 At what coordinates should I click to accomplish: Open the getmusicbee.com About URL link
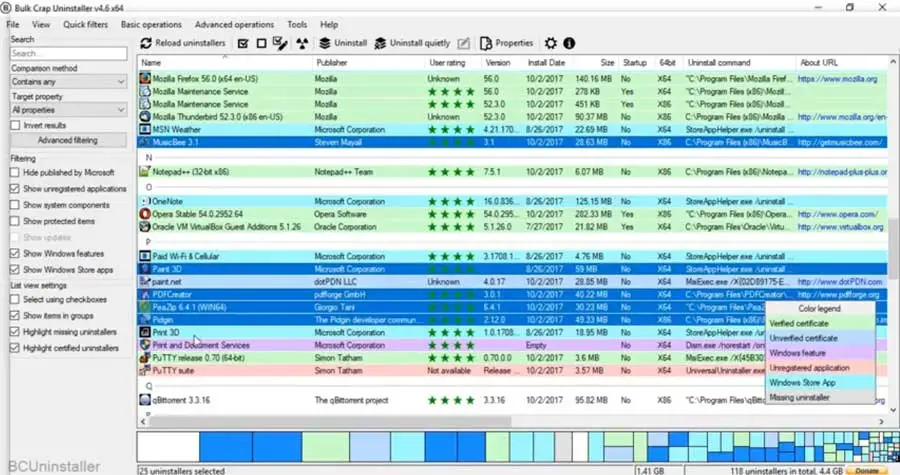tap(840, 142)
